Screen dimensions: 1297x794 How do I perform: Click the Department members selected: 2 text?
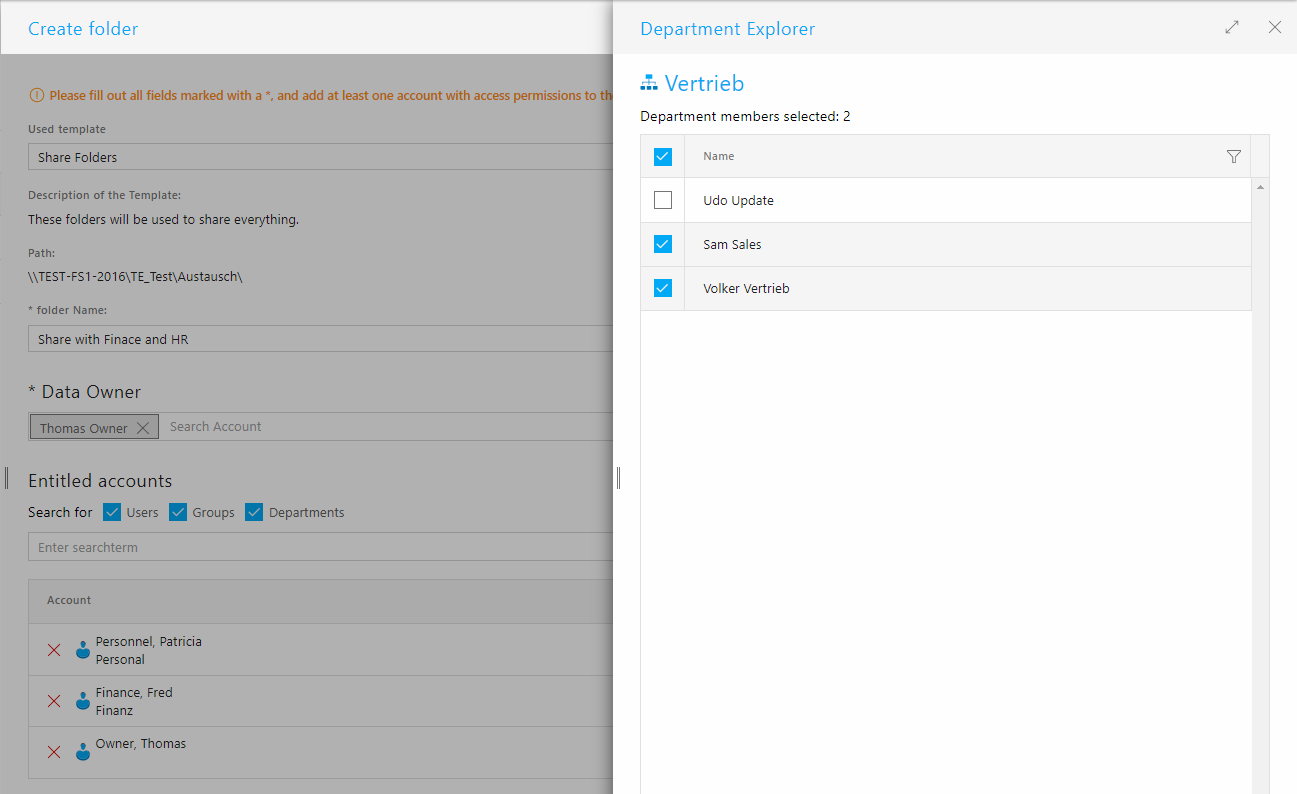tap(745, 117)
